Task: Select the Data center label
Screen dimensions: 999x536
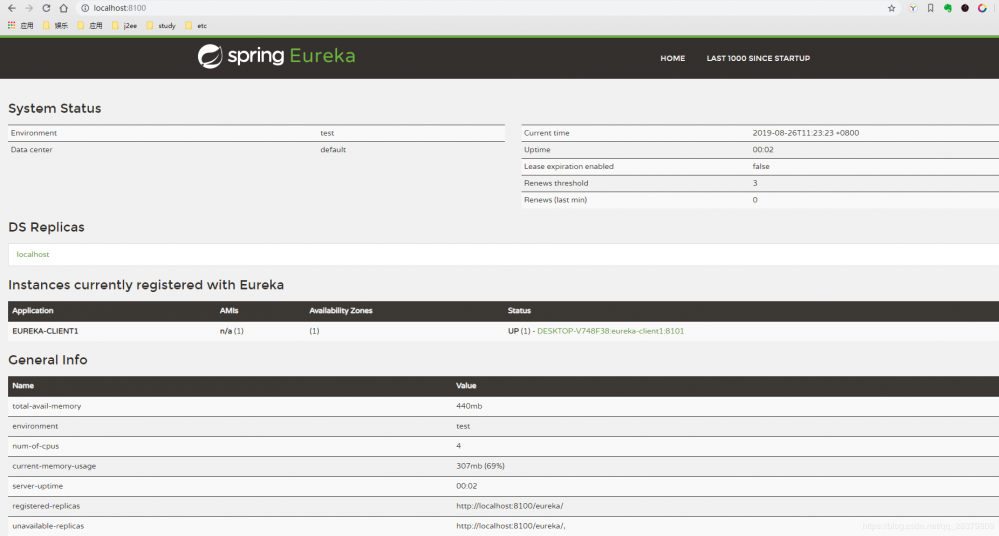Action: (31, 150)
